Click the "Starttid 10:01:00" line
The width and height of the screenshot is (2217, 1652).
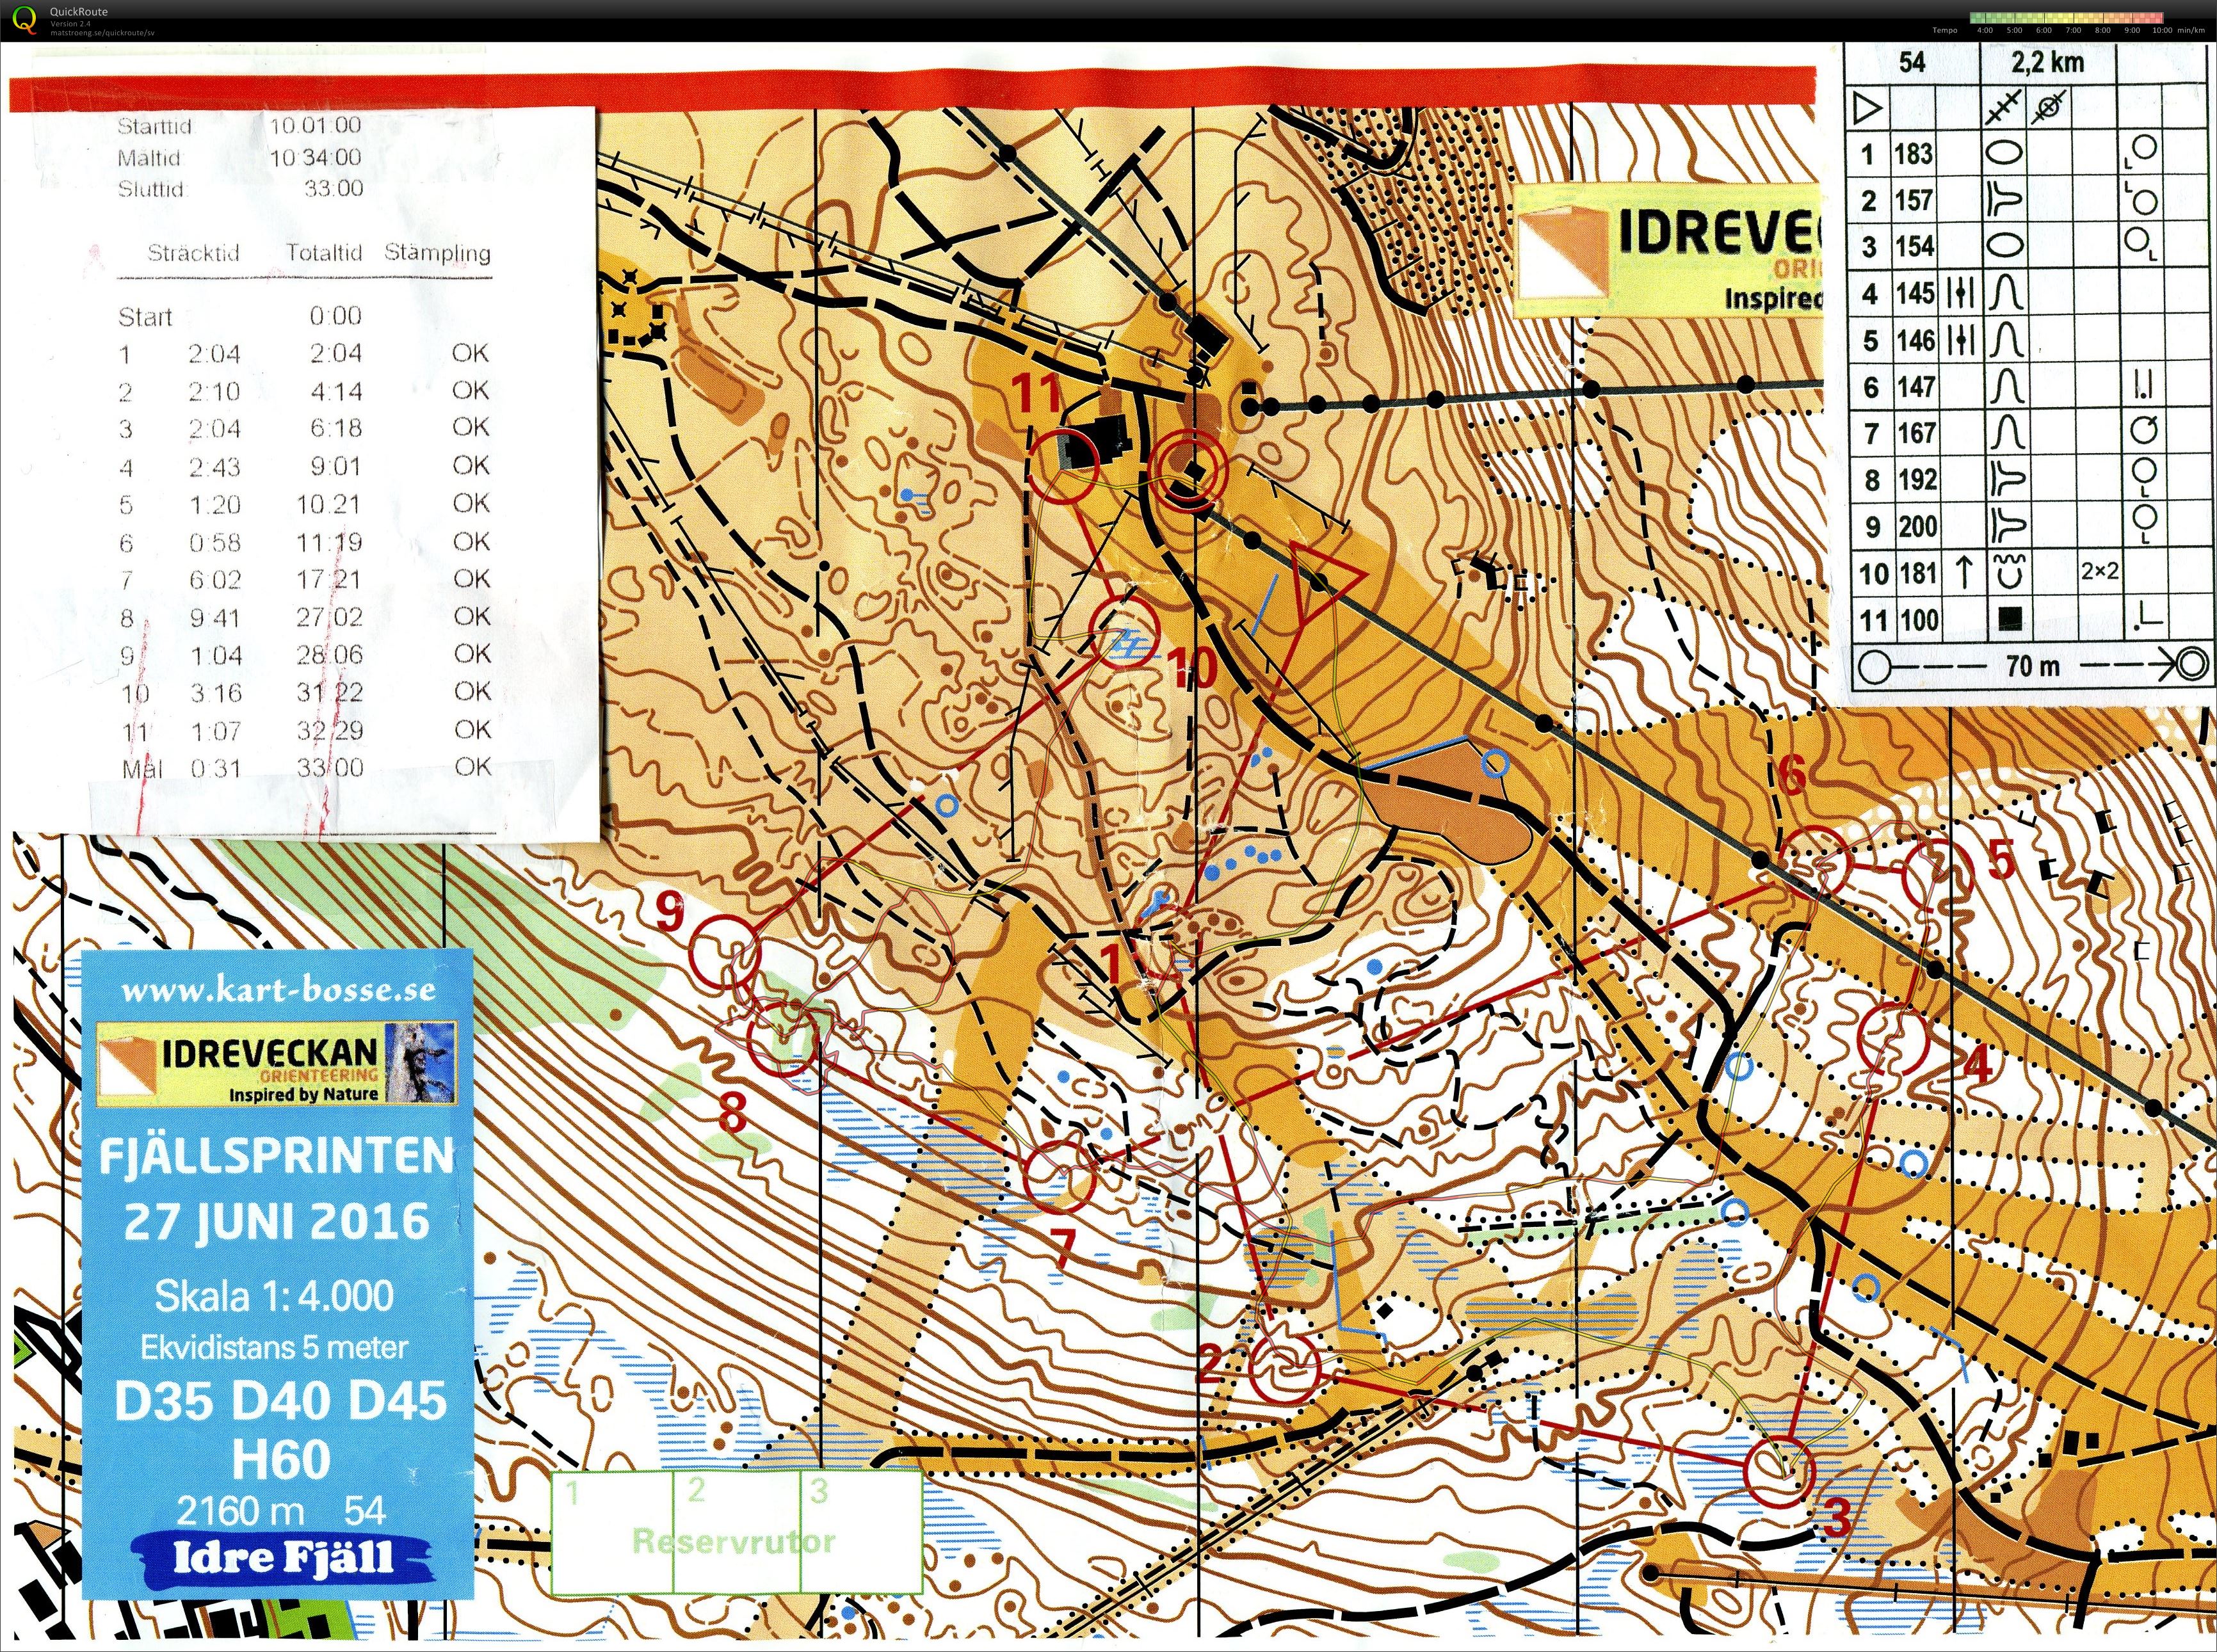pyautogui.click(x=239, y=126)
